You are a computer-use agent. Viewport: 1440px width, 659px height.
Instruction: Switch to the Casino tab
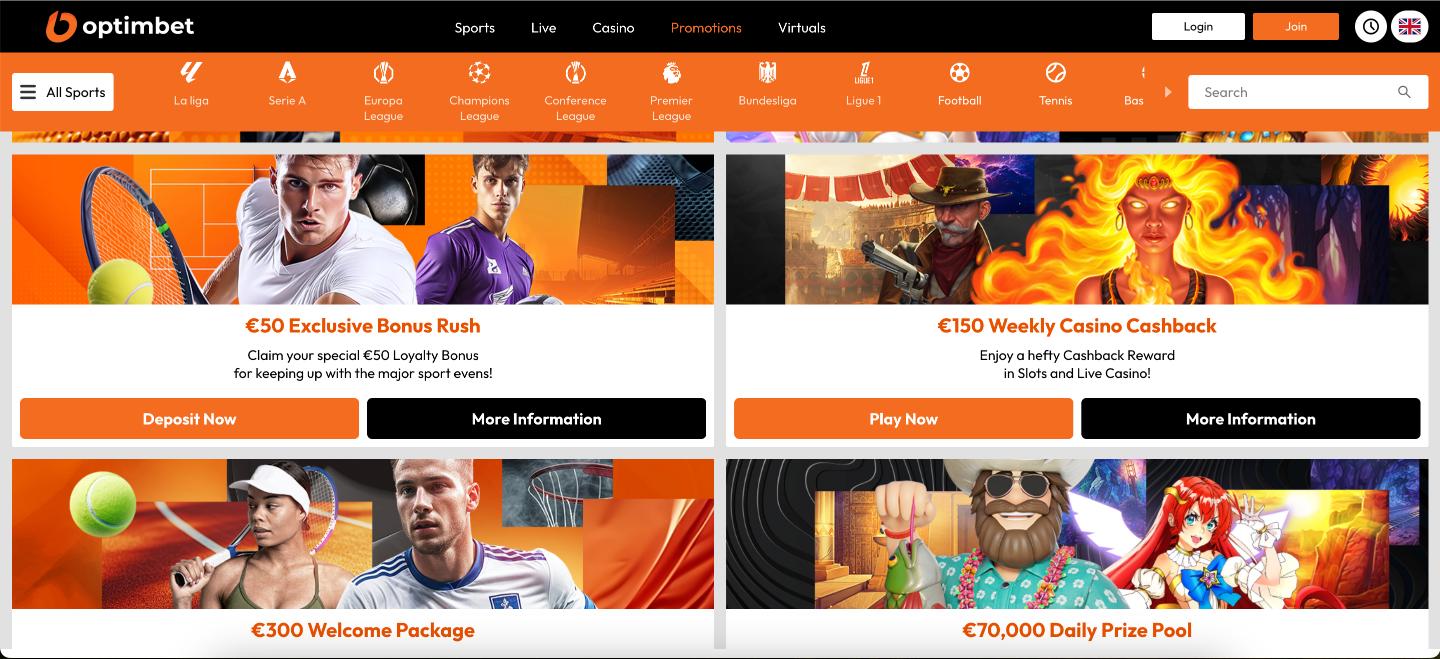[x=613, y=27]
